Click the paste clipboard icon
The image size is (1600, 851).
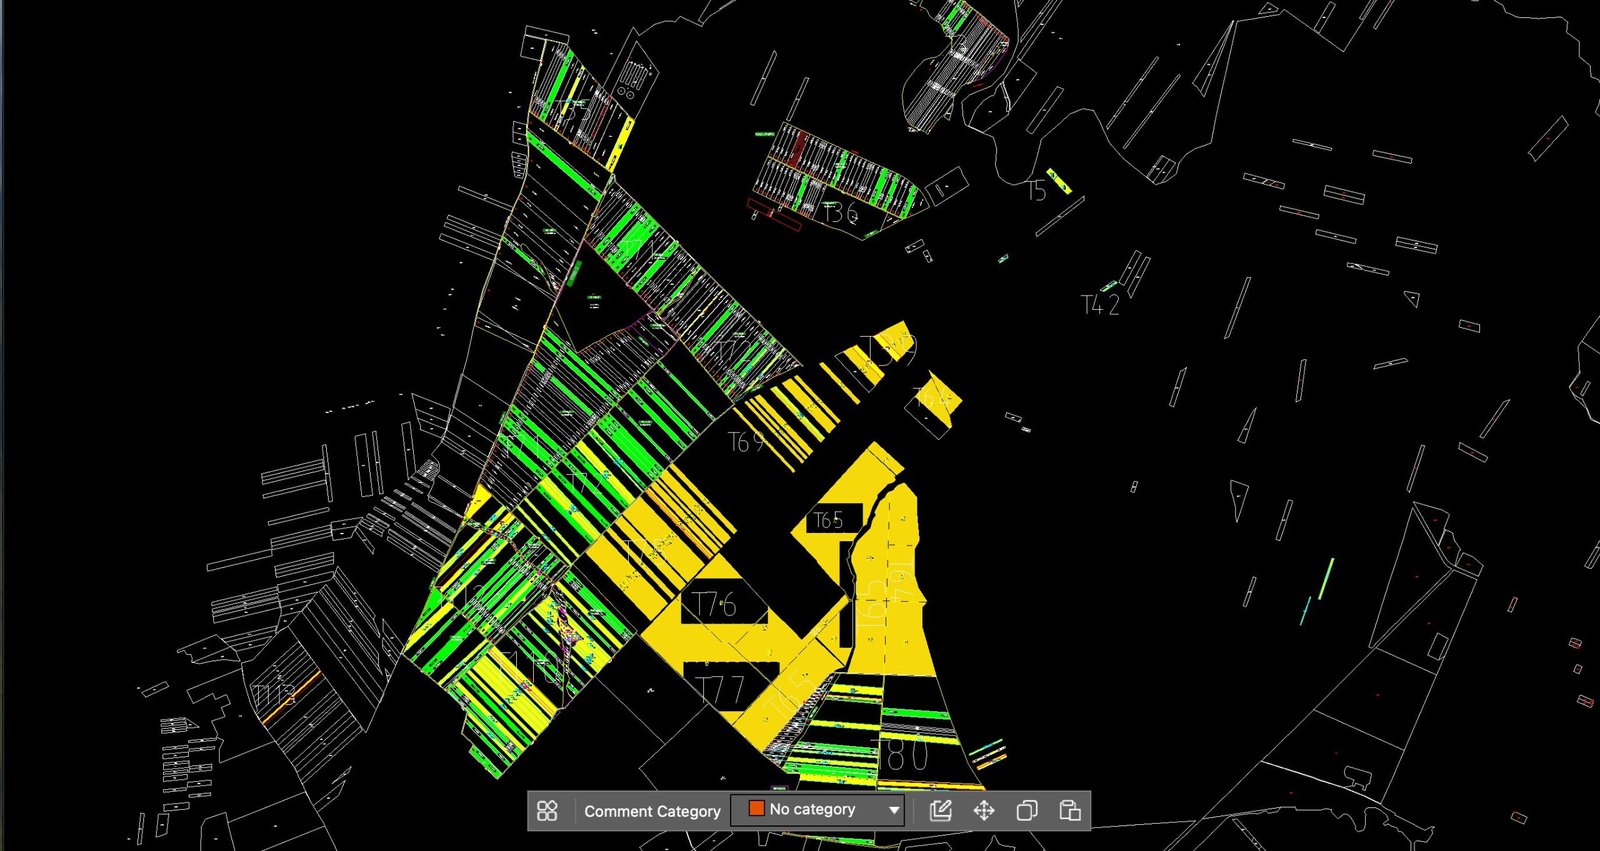coord(1069,810)
